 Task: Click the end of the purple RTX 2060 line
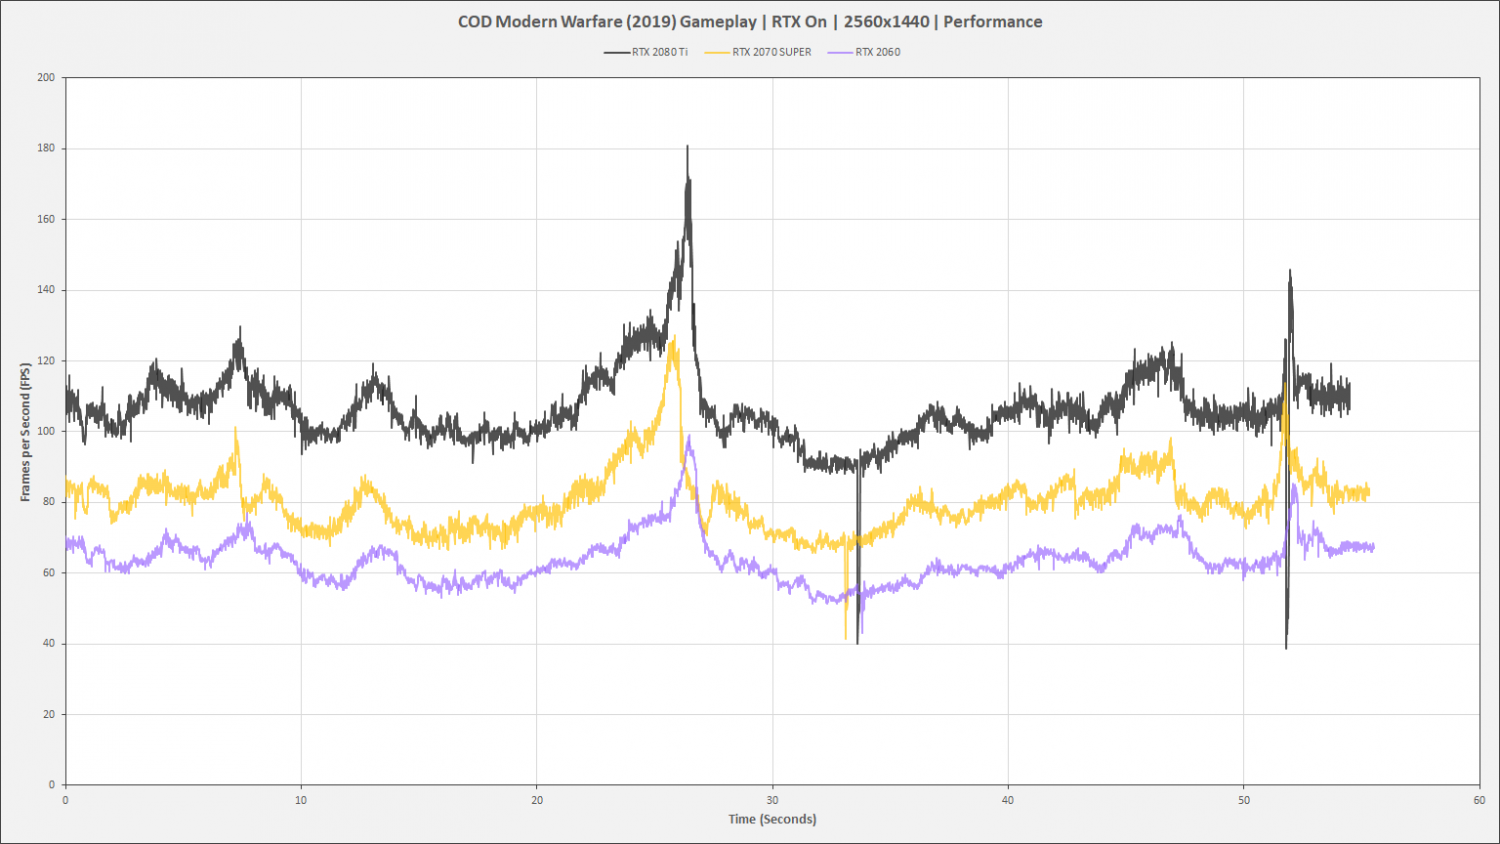(1373, 547)
